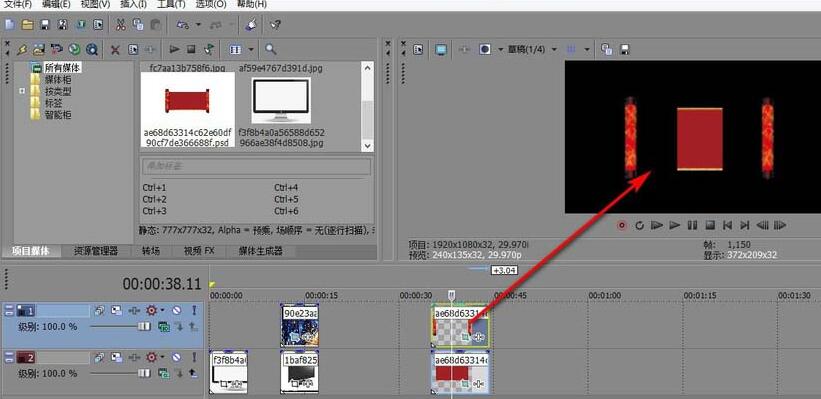Screen dimensions: 821x399
Task: Open the 插入(I) menu
Action: point(133,4)
